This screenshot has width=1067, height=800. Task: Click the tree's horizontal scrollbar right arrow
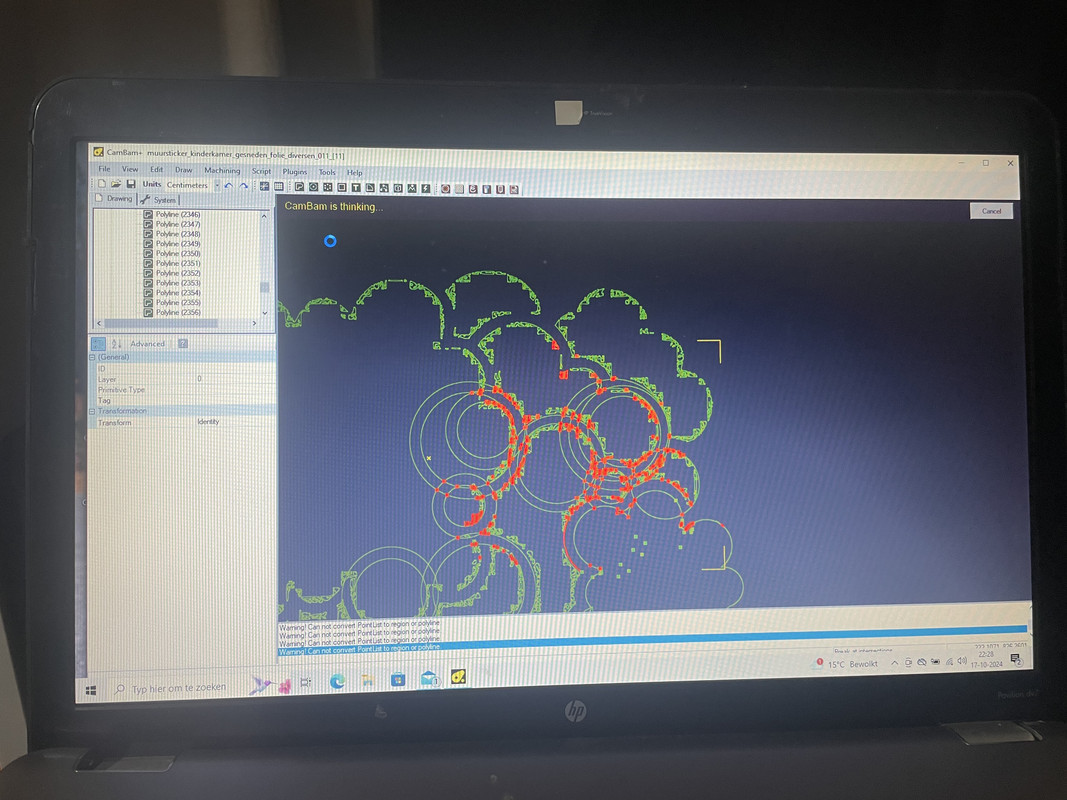(x=255, y=323)
